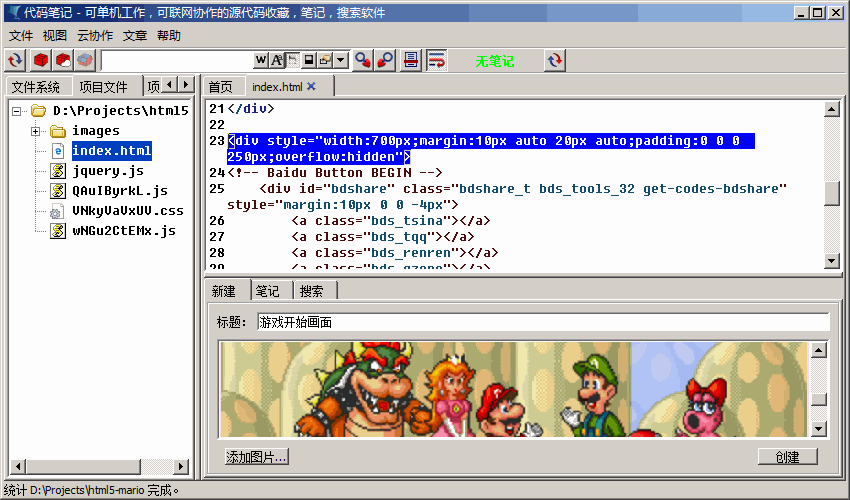The image size is (850, 500).
Task: Click the red cube project icon
Action: (41, 60)
